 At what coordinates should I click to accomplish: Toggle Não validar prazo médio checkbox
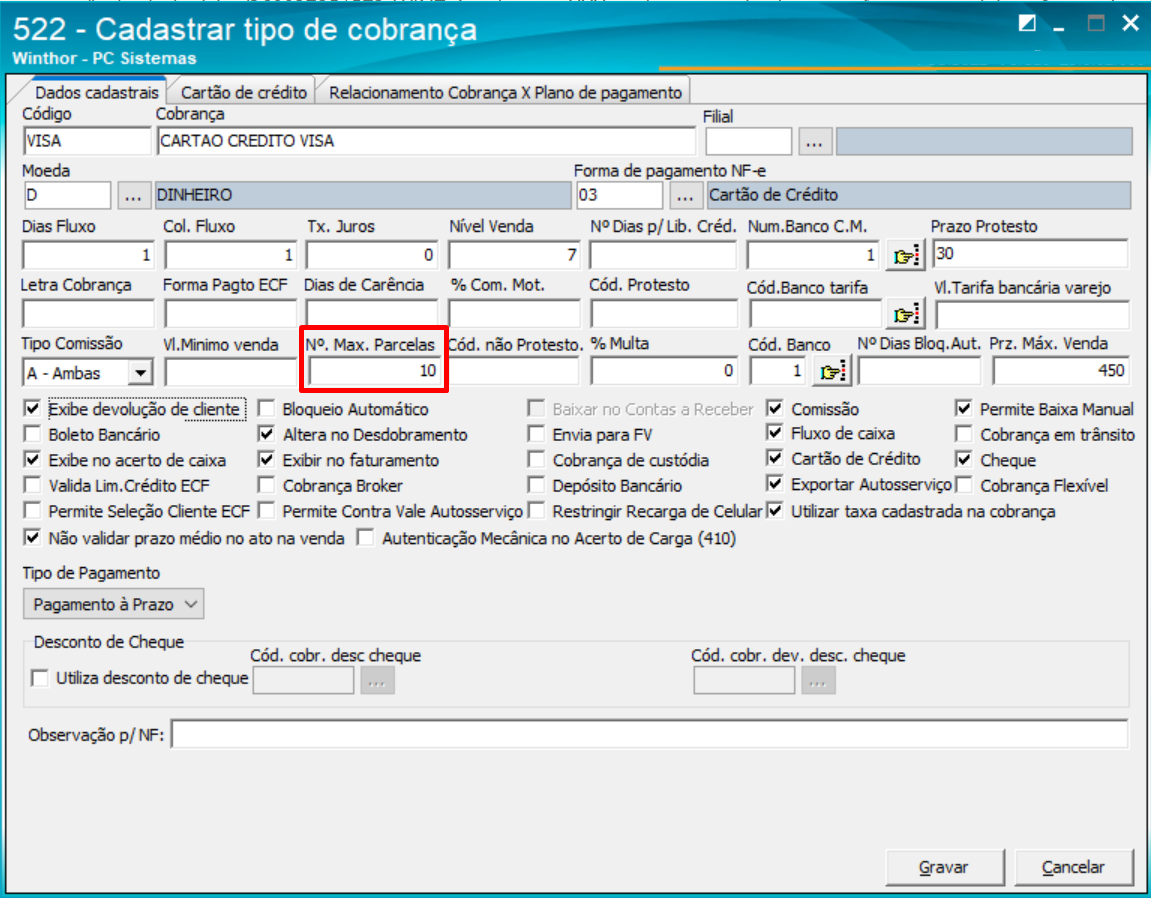pos(32,537)
